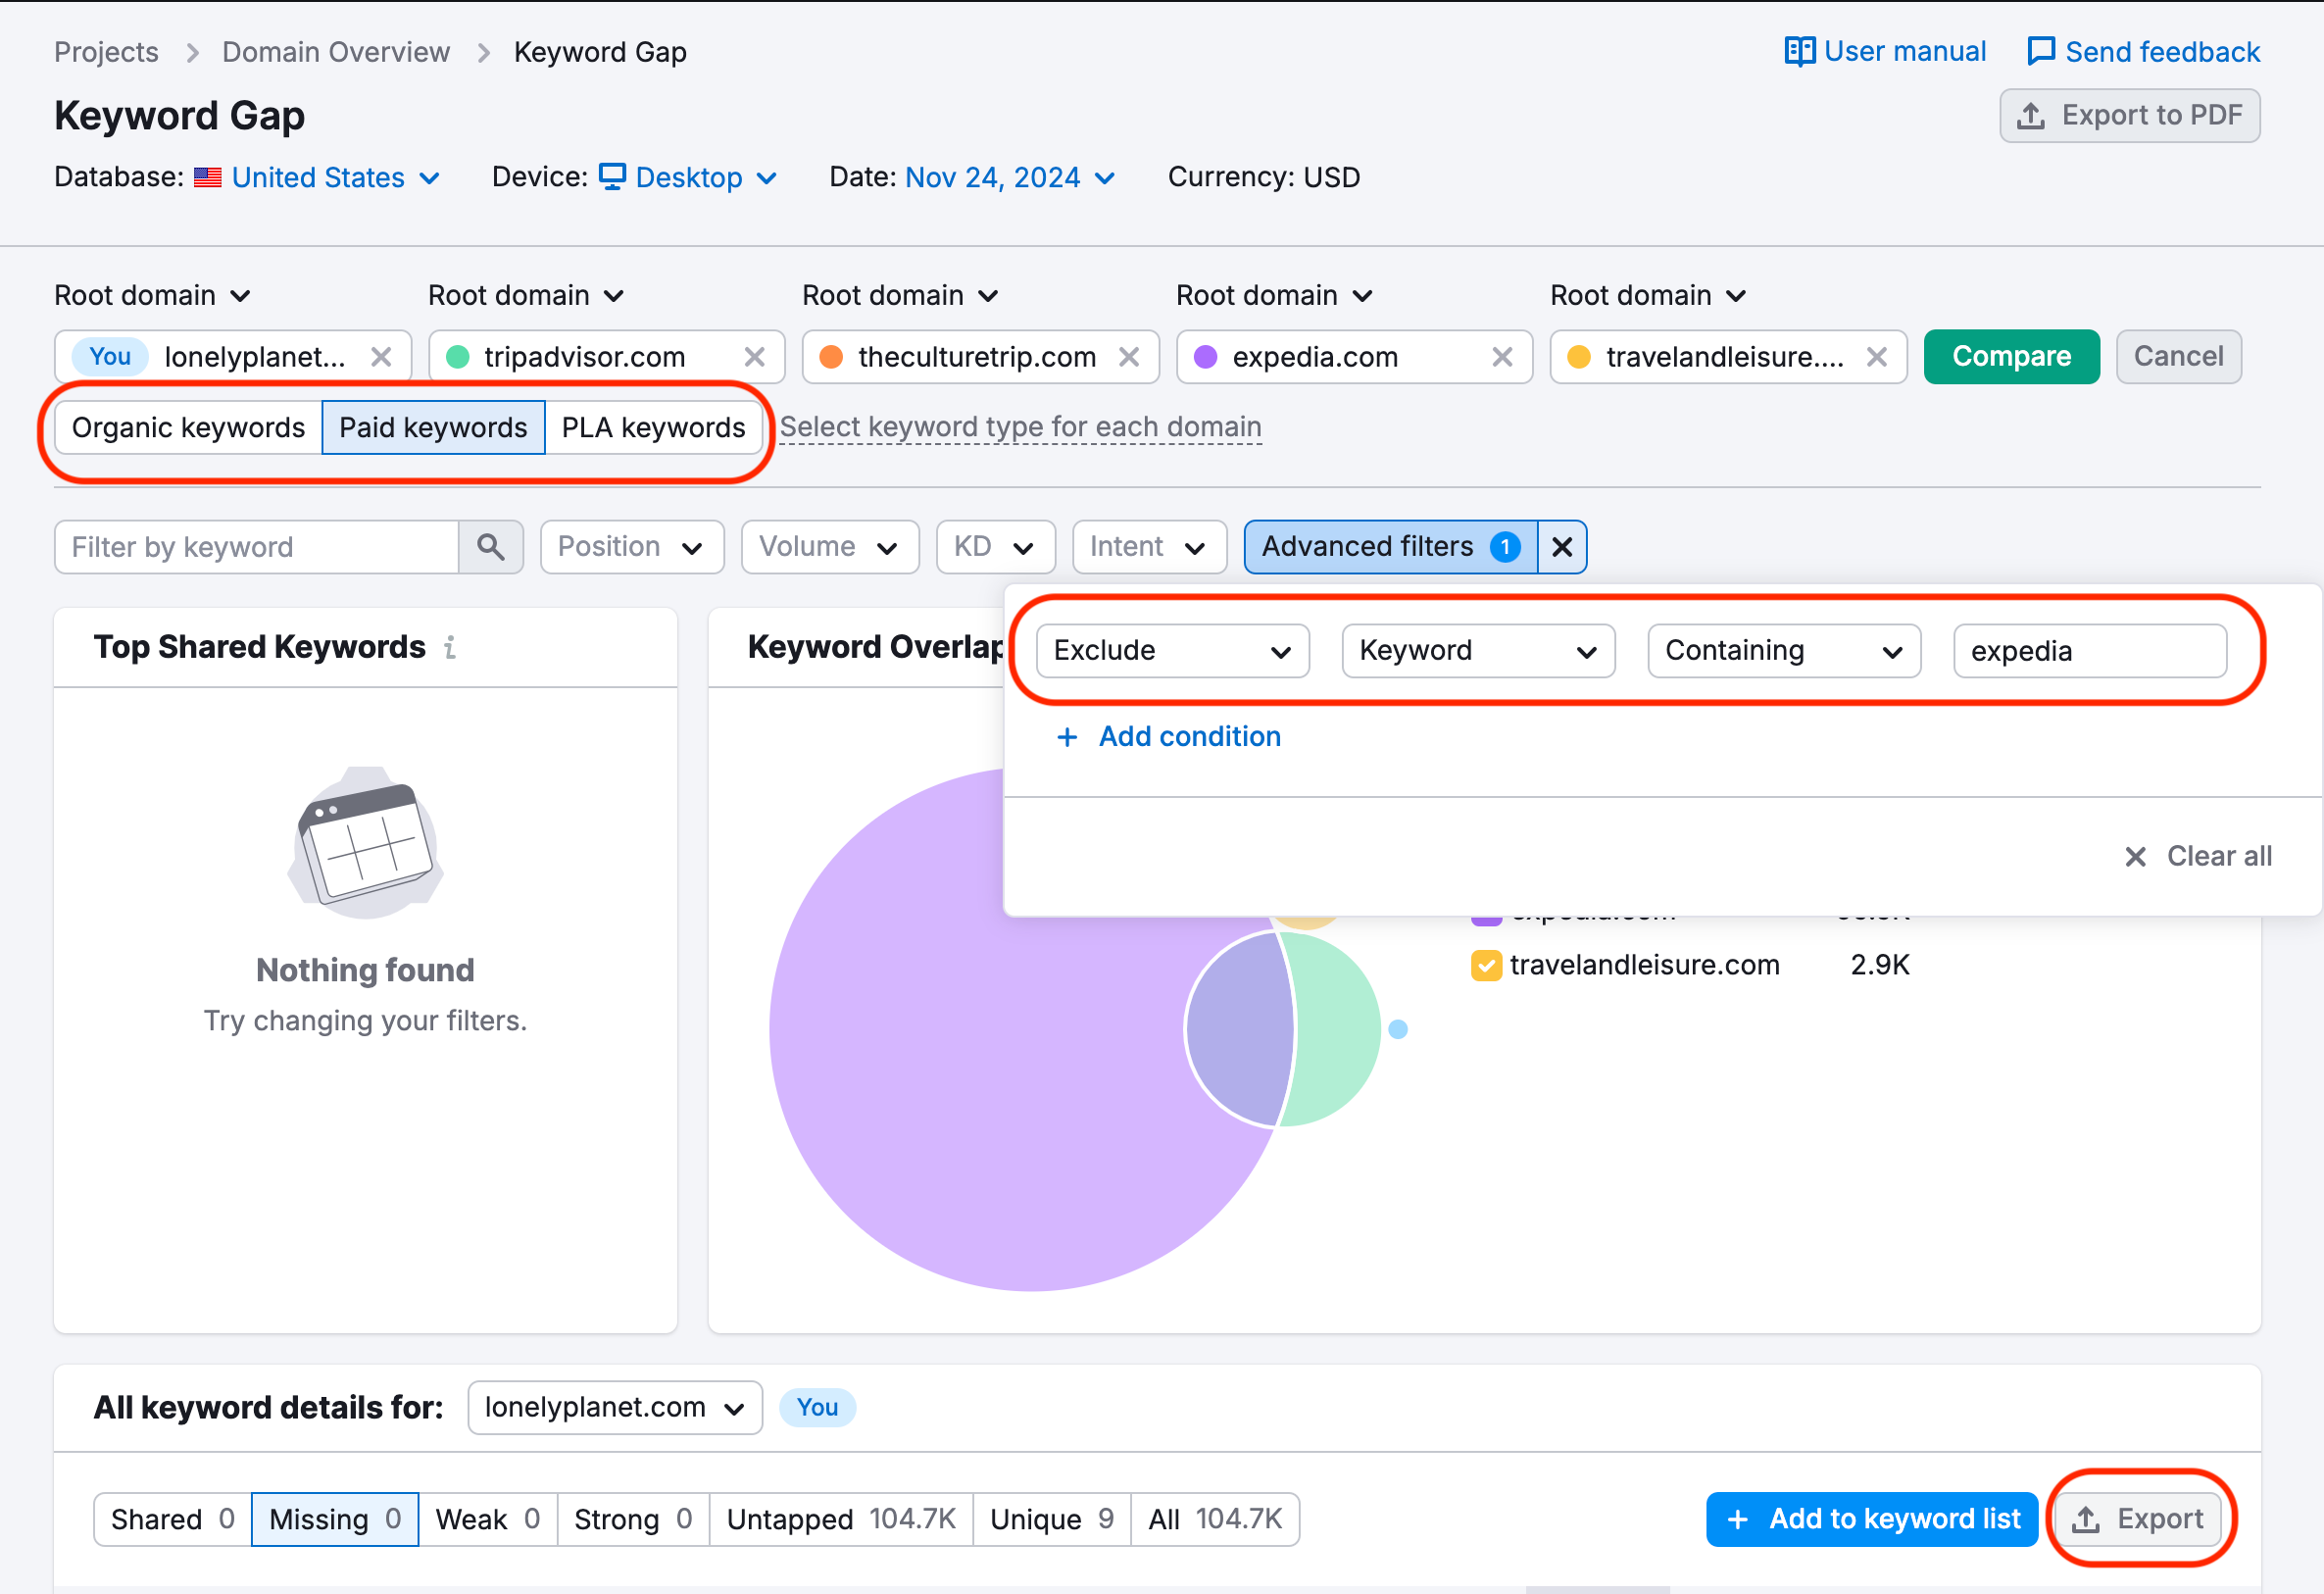
Task: Open the User manual book icon
Action: pos(1799,51)
